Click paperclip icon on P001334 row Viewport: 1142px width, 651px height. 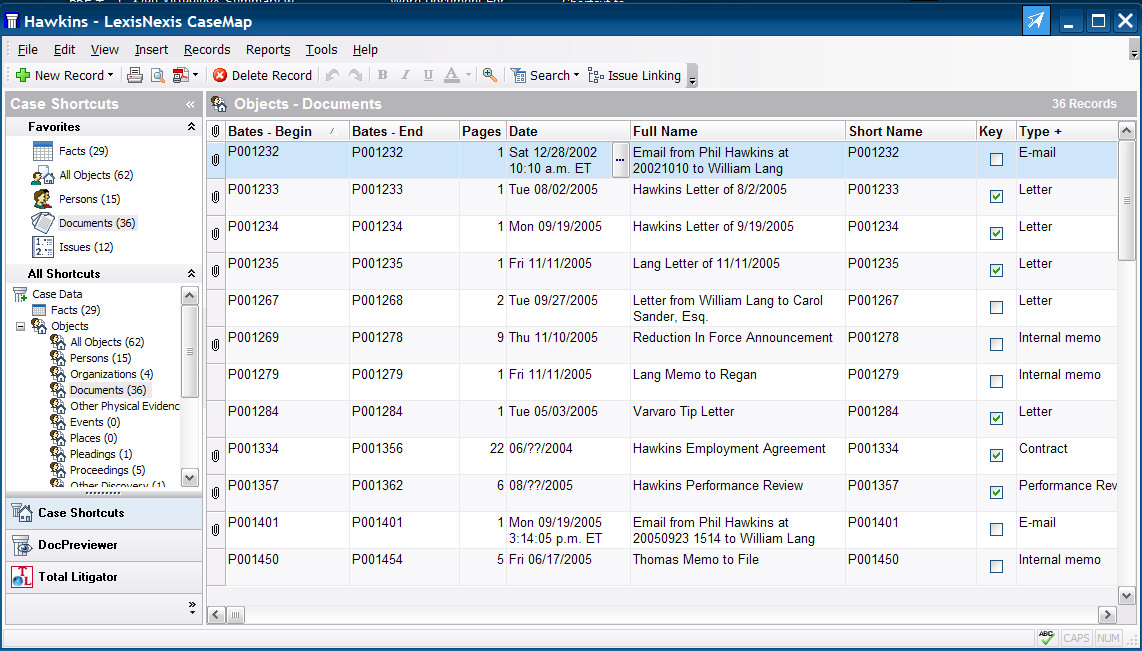click(216, 456)
